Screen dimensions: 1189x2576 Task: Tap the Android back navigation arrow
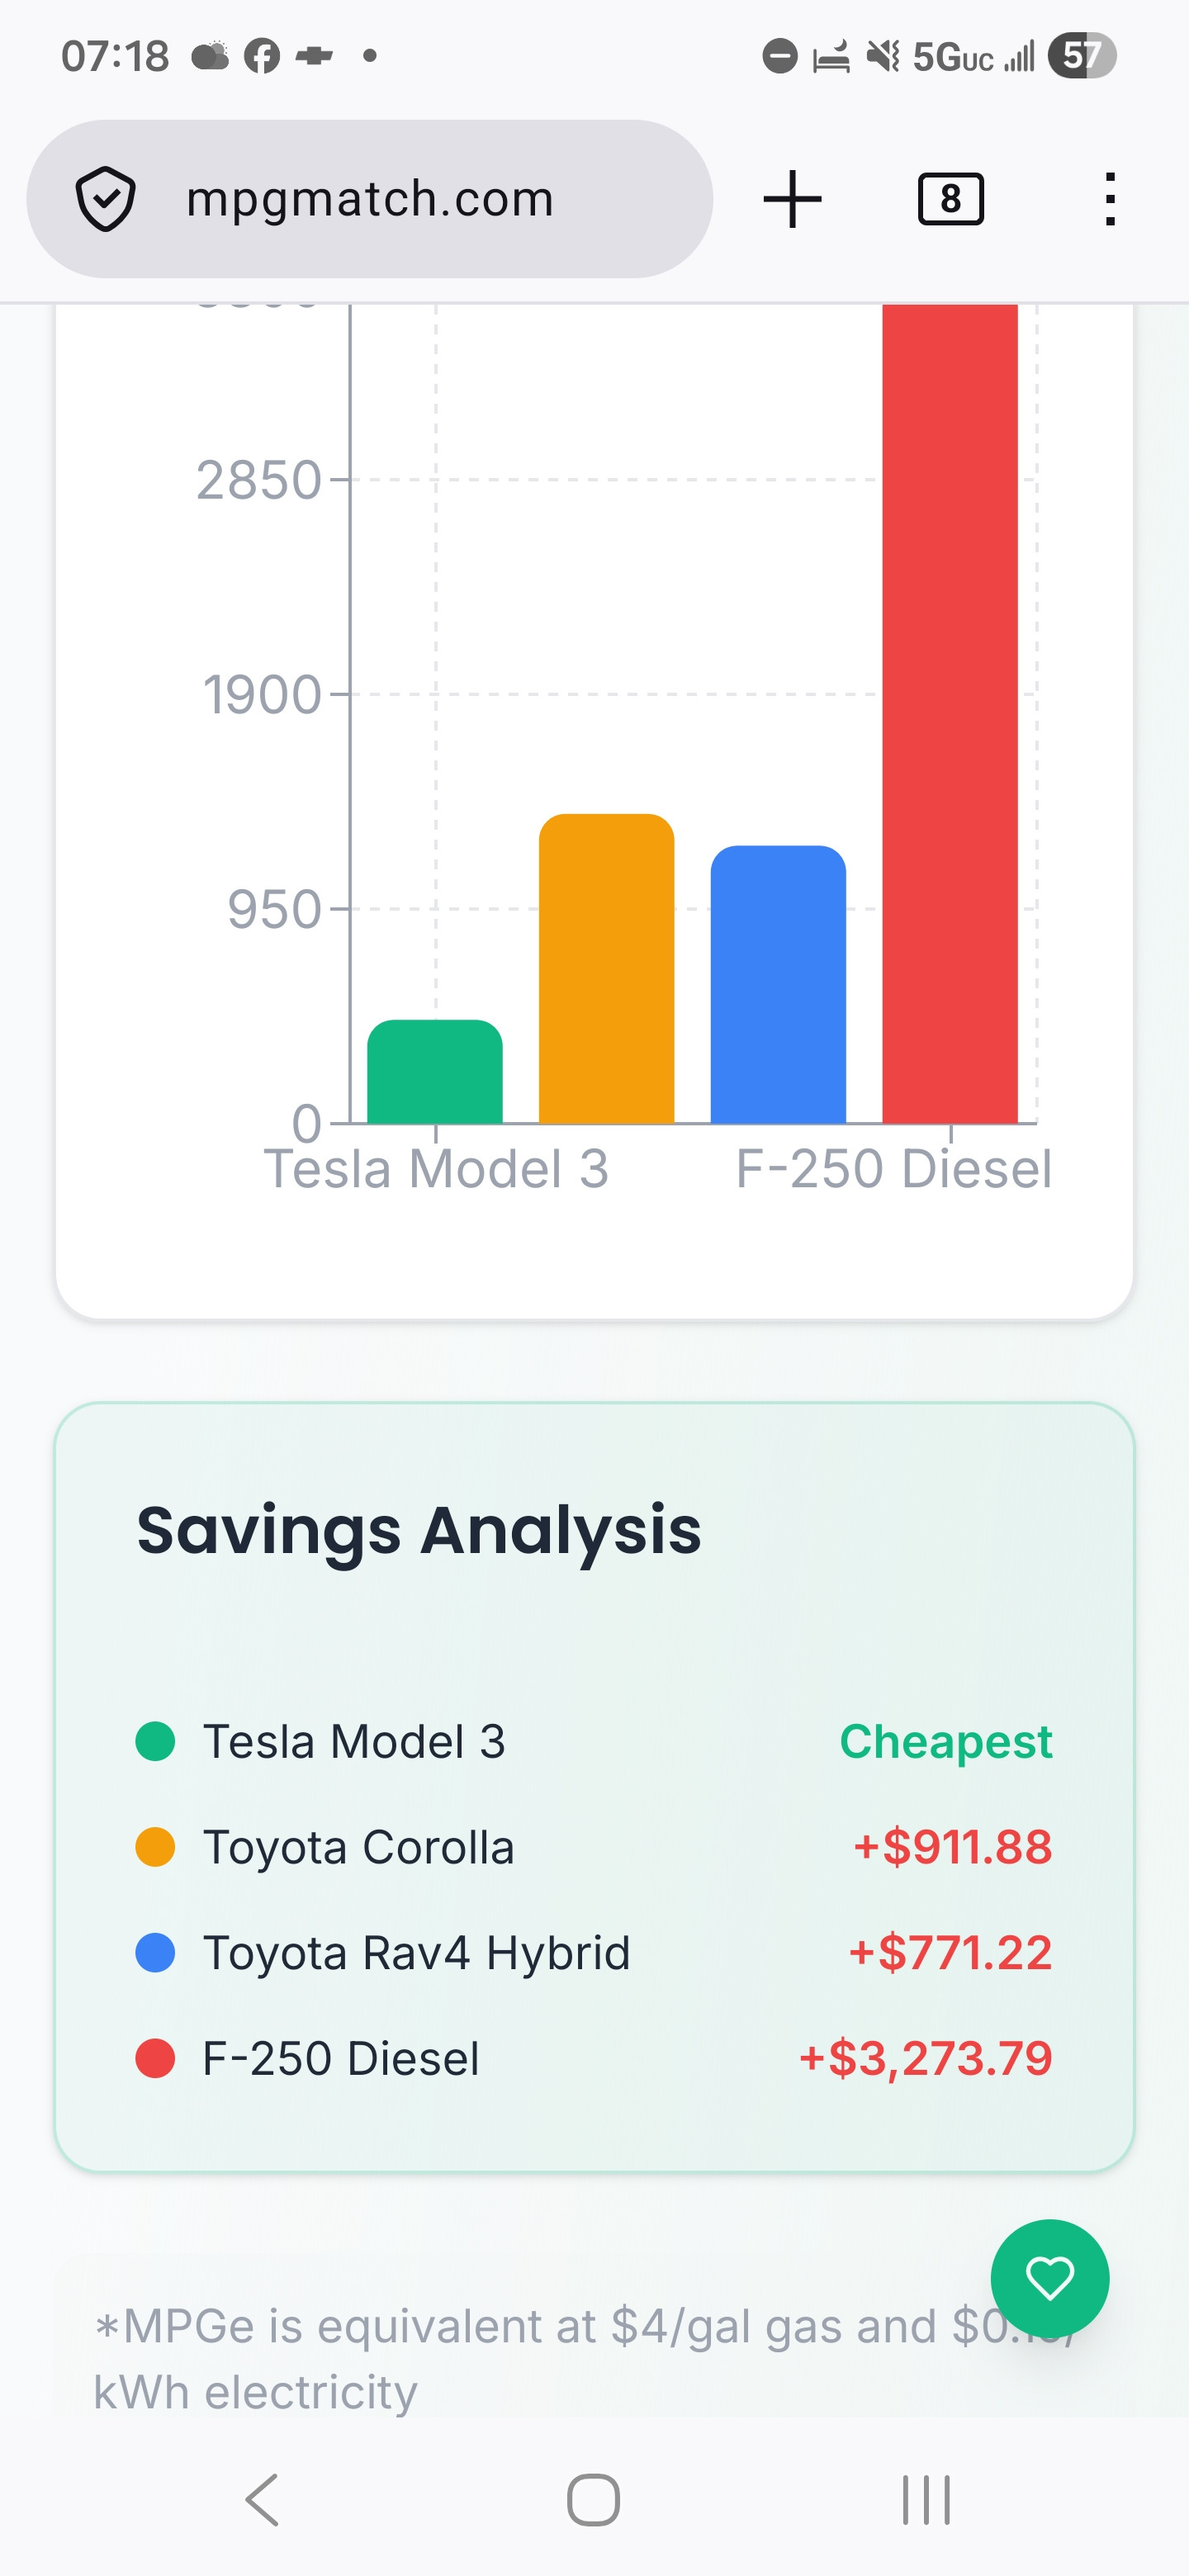tap(262, 2500)
